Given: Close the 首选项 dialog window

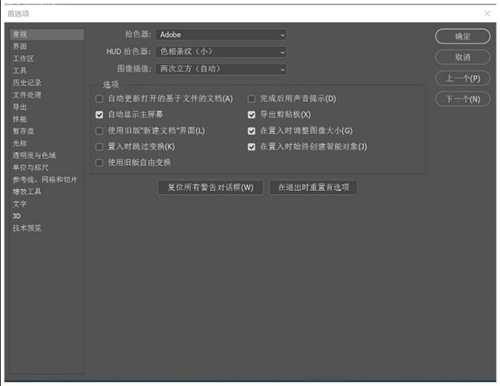Looking at the screenshot, I should tap(487, 13).
